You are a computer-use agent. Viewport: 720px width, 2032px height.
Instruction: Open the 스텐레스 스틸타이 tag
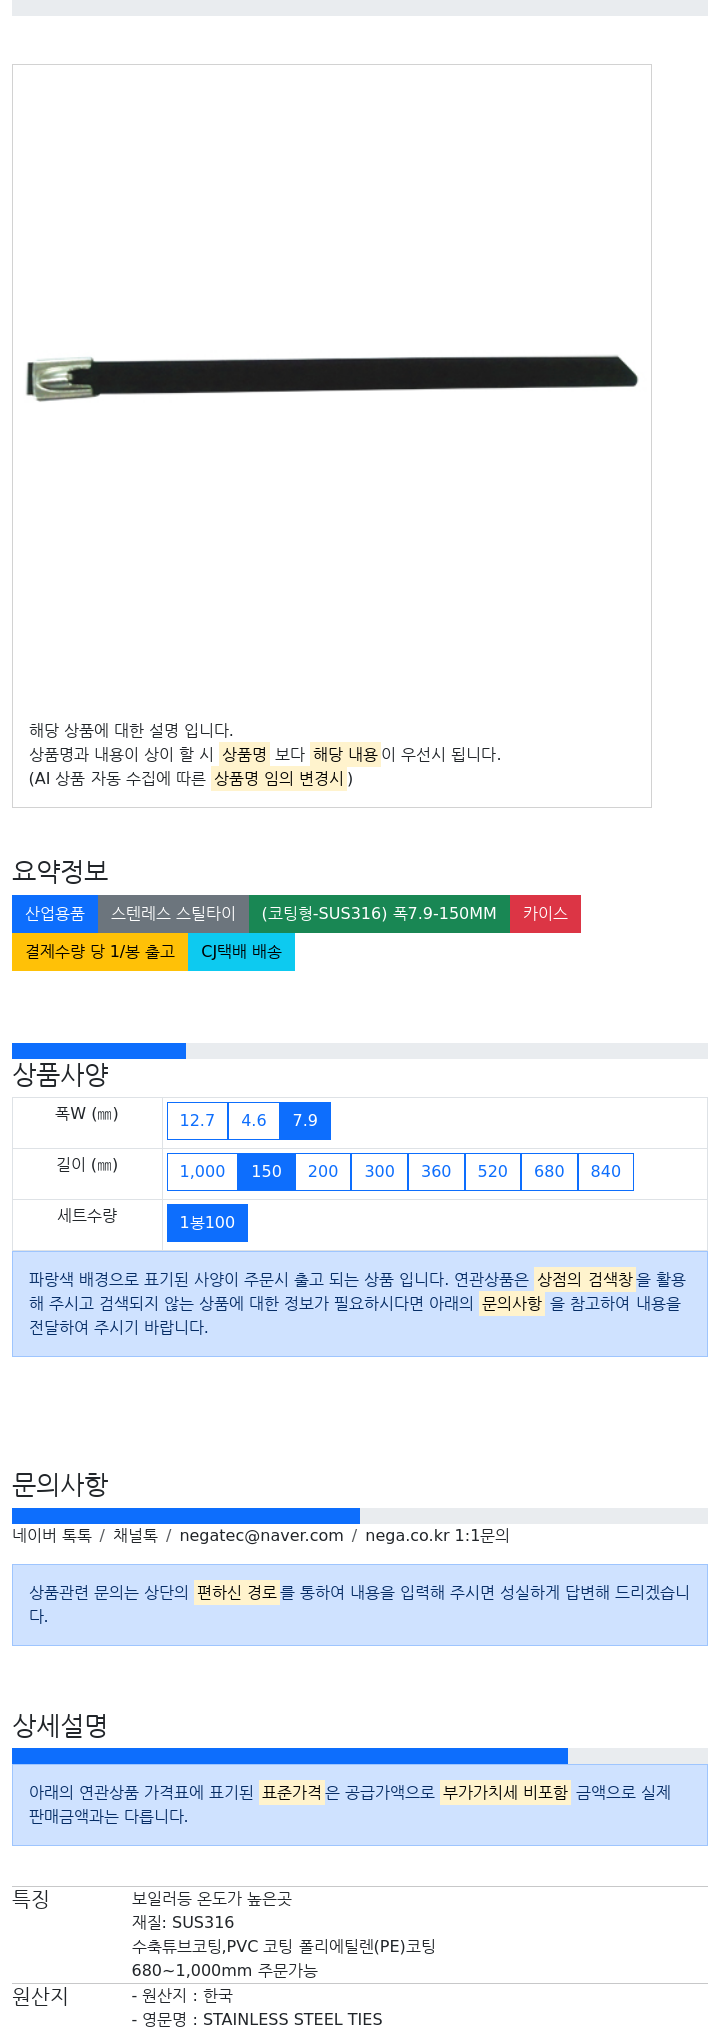pyautogui.click(x=173, y=914)
